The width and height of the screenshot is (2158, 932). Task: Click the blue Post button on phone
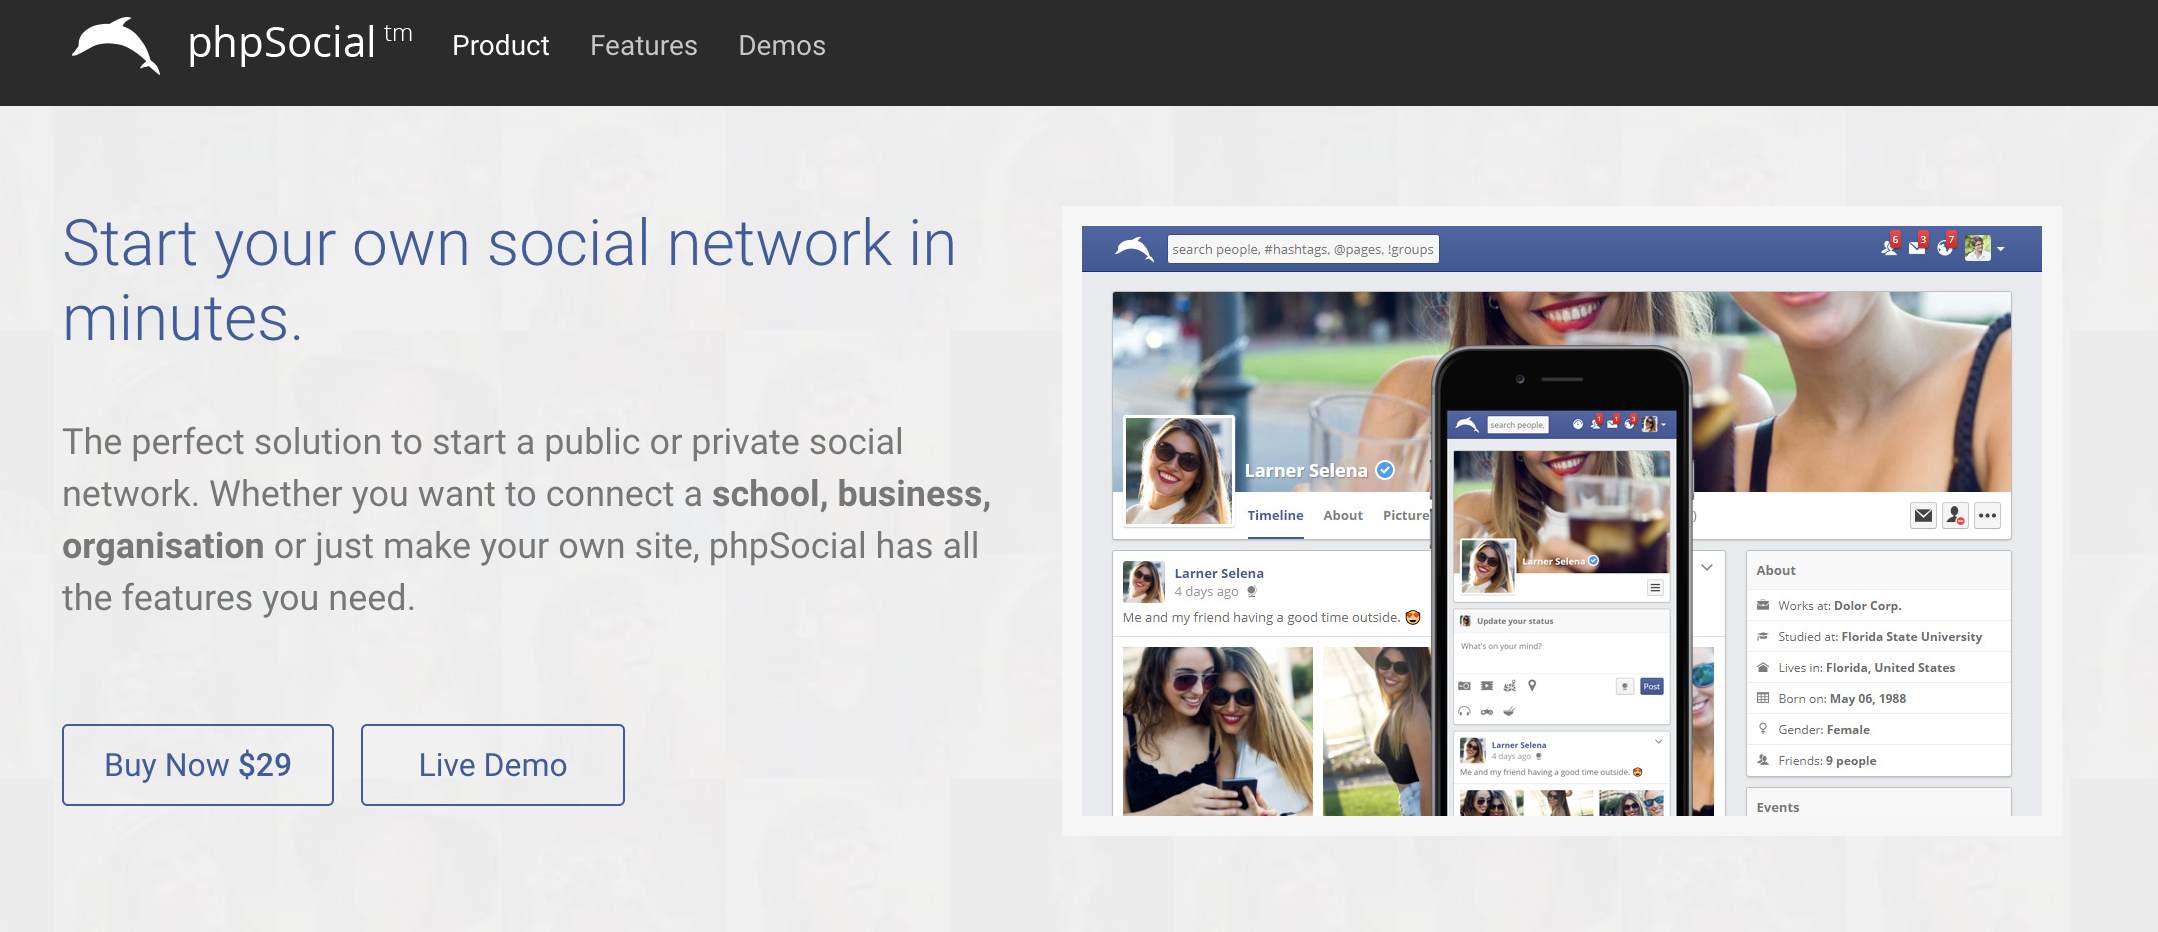coord(1652,686)
